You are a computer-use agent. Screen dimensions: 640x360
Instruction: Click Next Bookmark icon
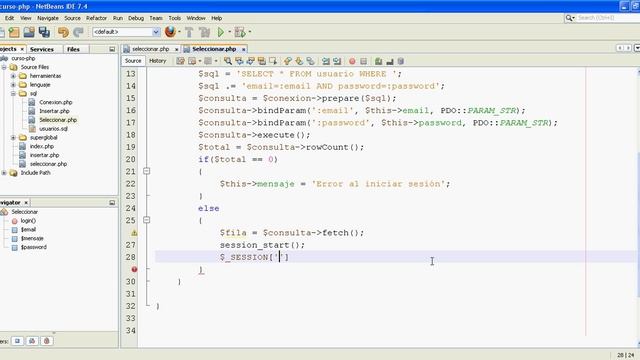[x=299, y=61]
